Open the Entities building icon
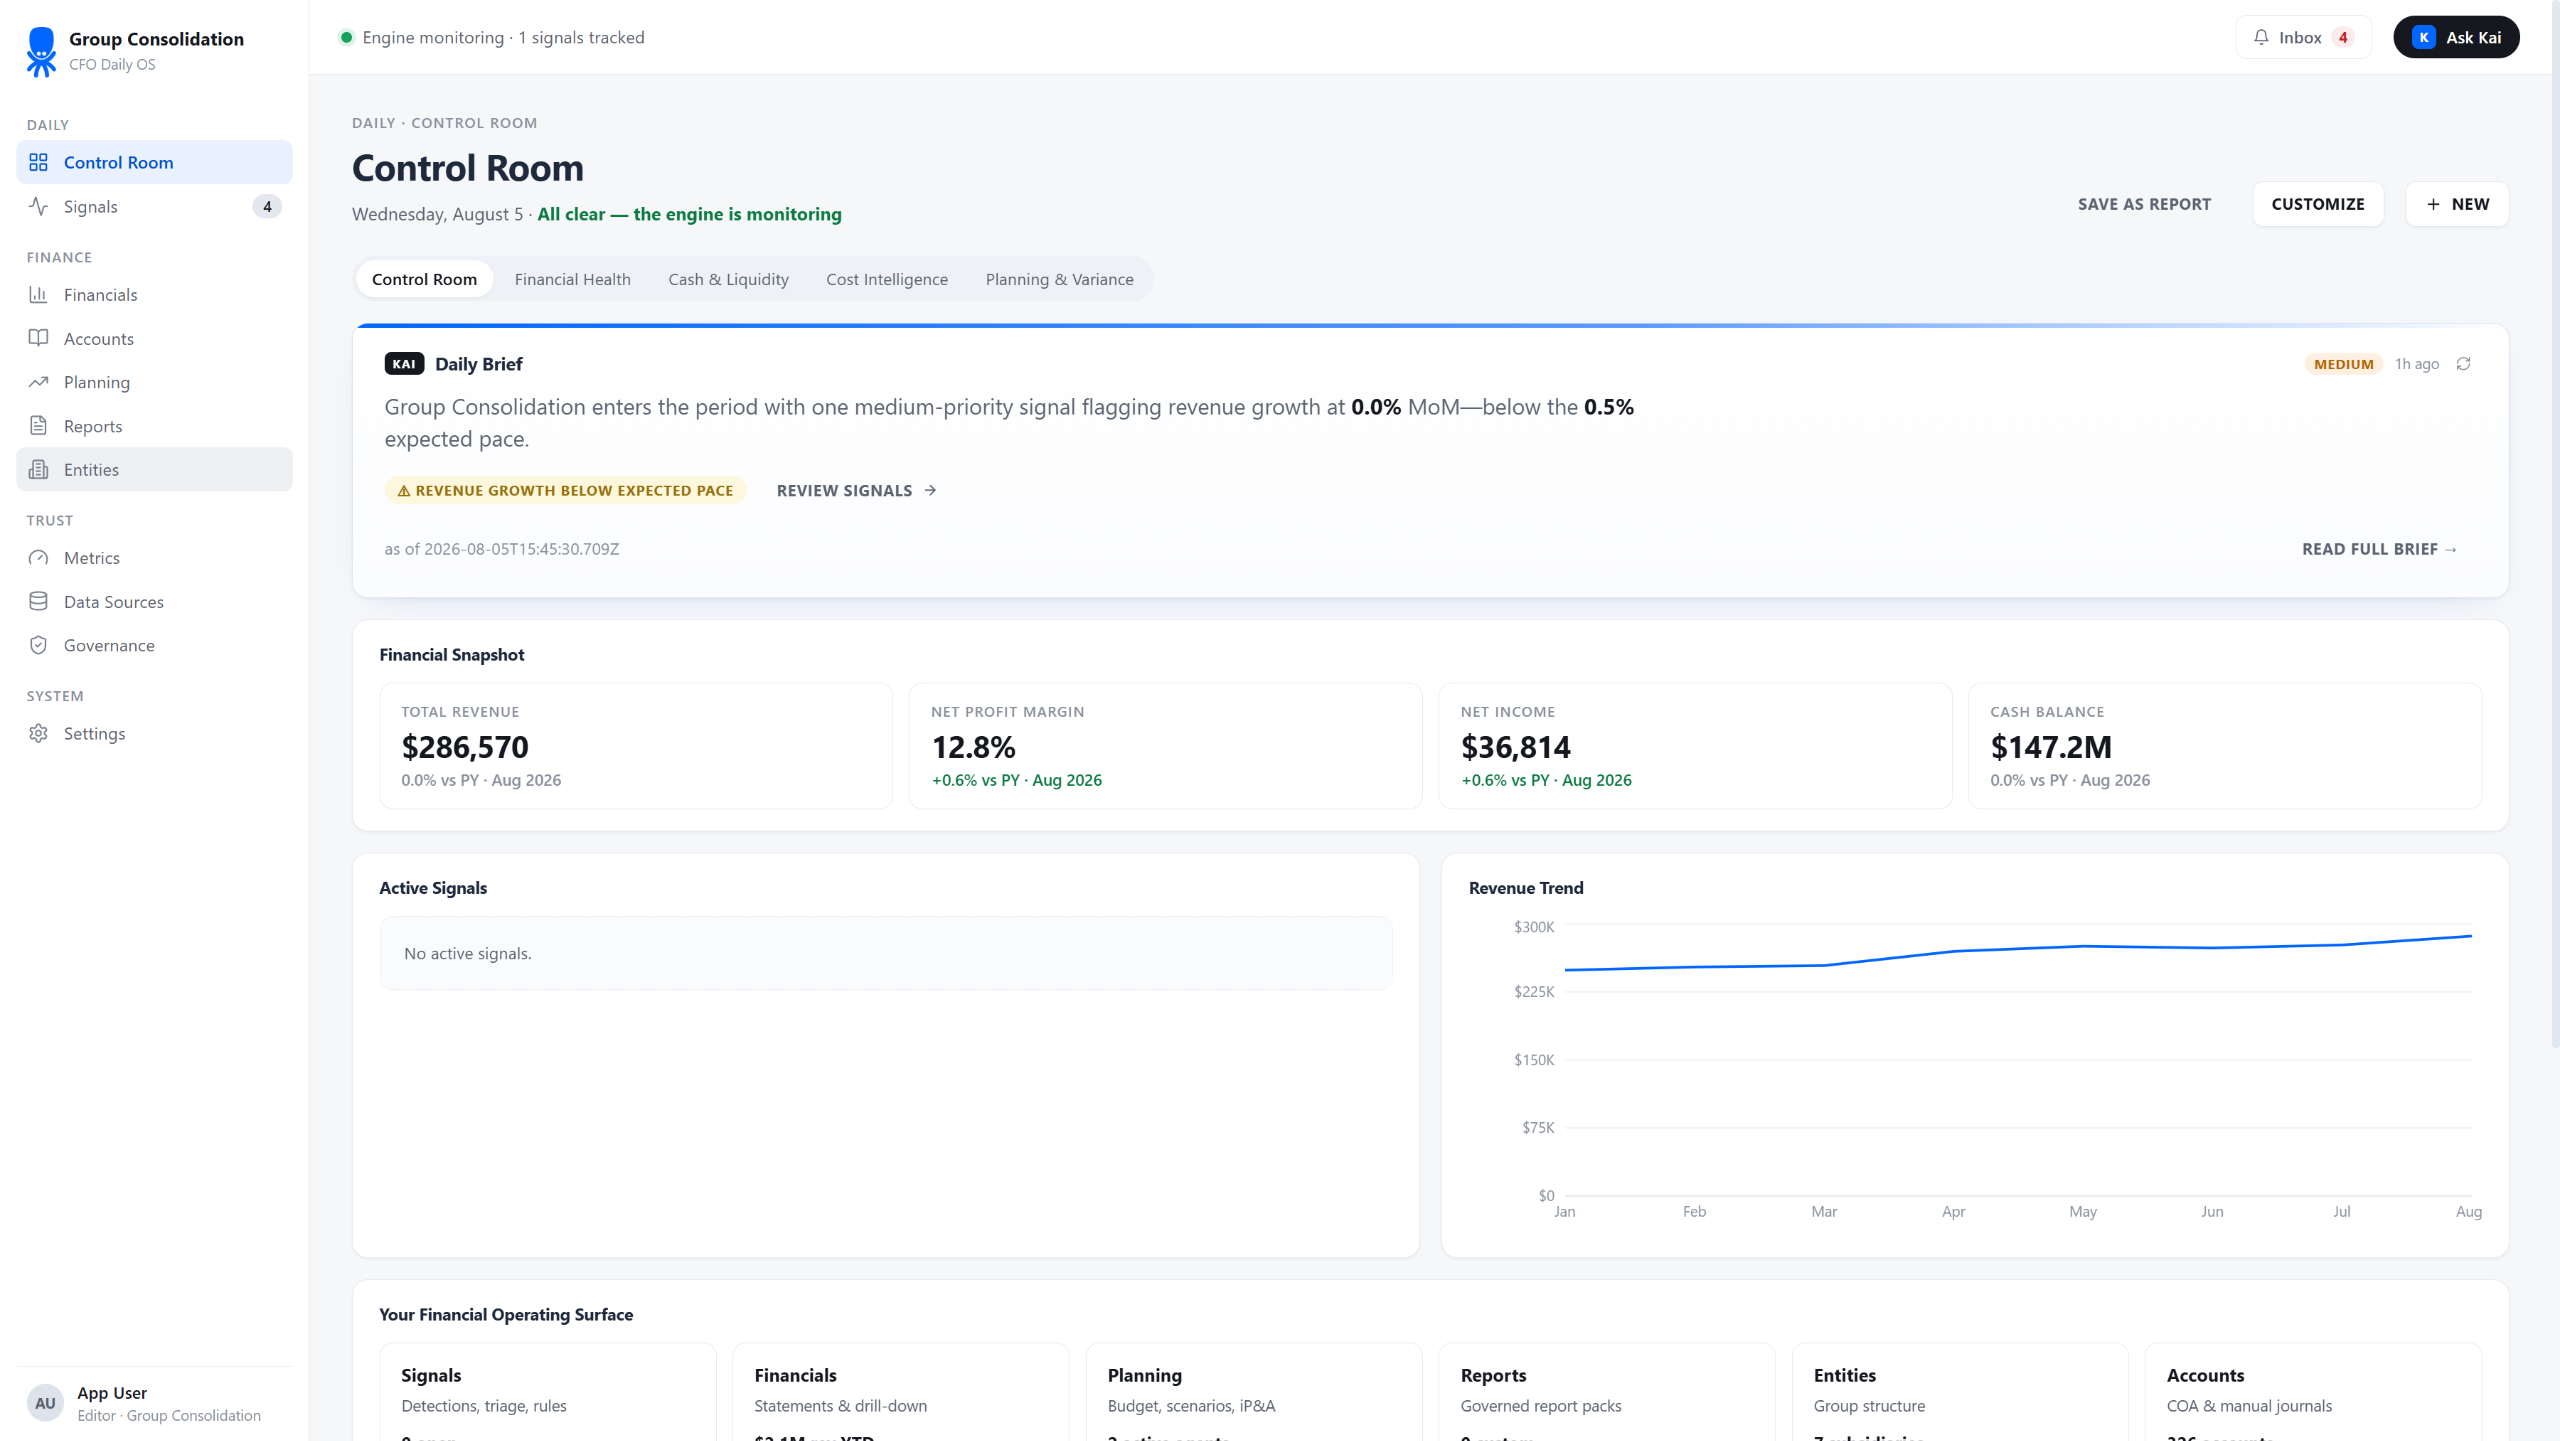 (38, 469)
